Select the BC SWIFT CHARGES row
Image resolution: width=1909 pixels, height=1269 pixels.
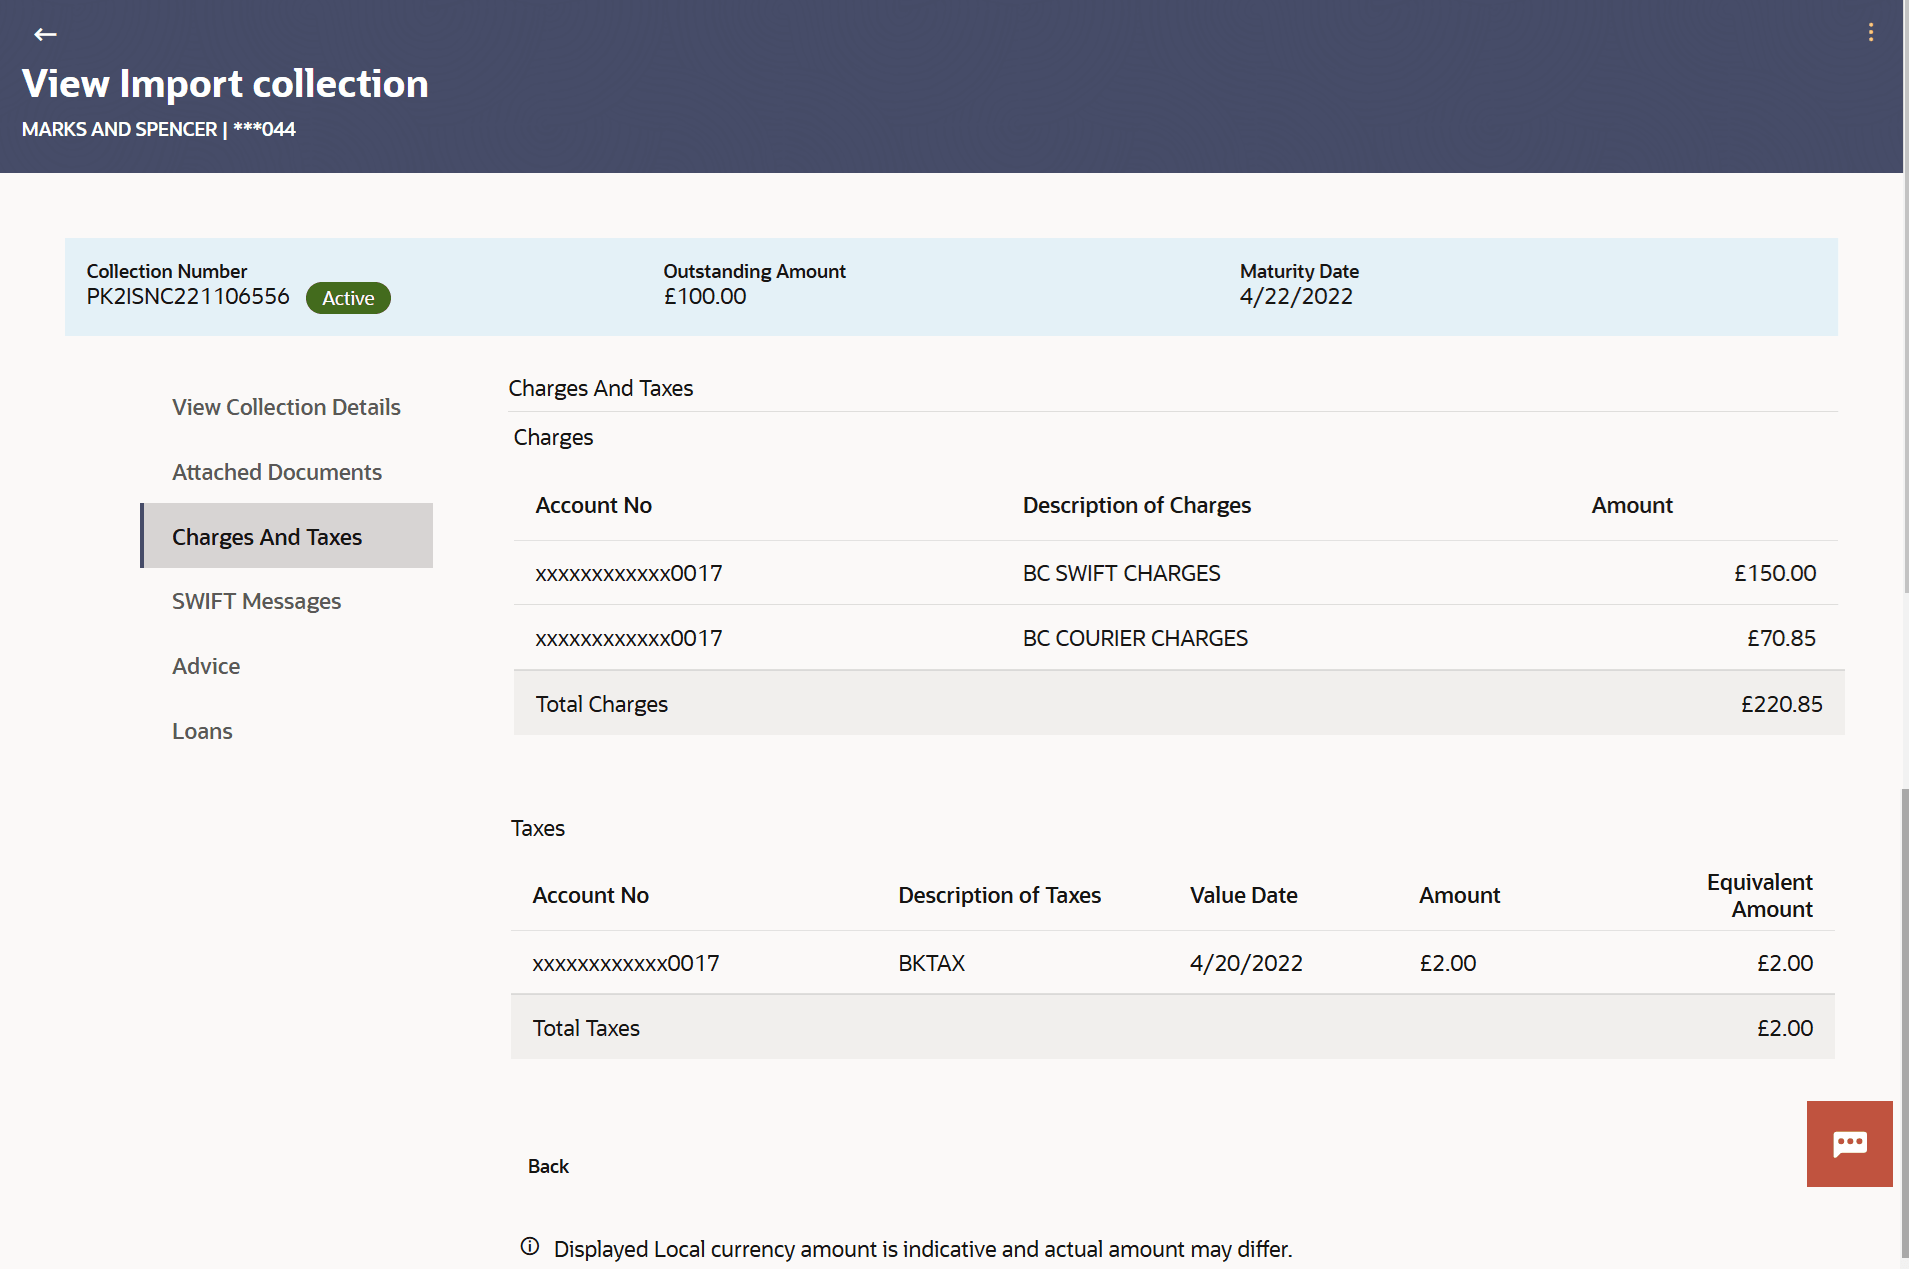coord(1120,573)
